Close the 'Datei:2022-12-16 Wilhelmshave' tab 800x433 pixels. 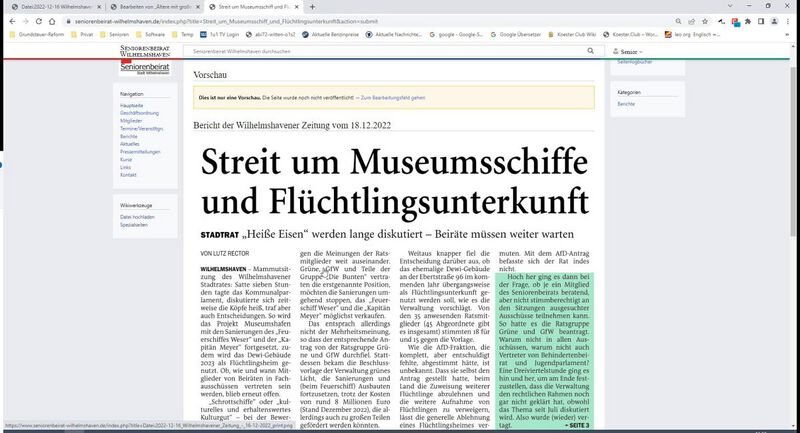click(x=99, y=7)
